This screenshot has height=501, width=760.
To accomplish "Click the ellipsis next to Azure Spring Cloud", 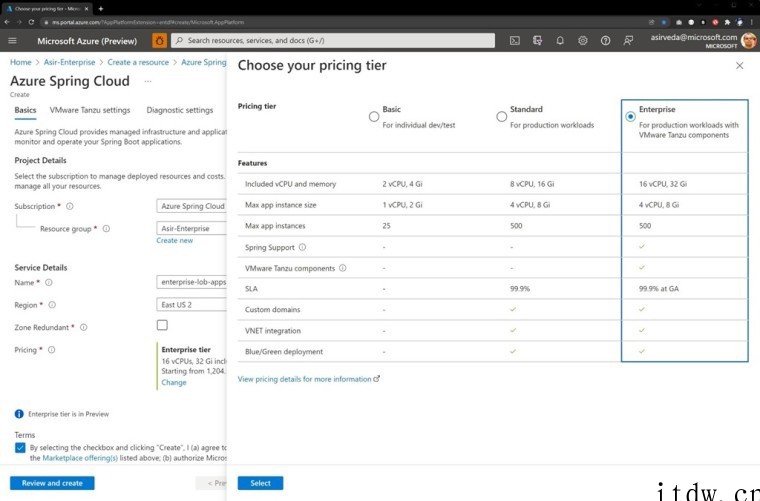I will point(148,81).
